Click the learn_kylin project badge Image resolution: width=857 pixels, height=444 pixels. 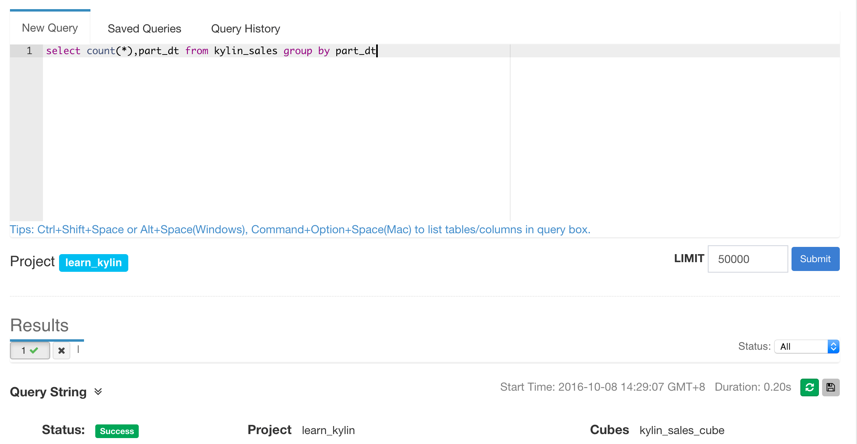[93, 263]
